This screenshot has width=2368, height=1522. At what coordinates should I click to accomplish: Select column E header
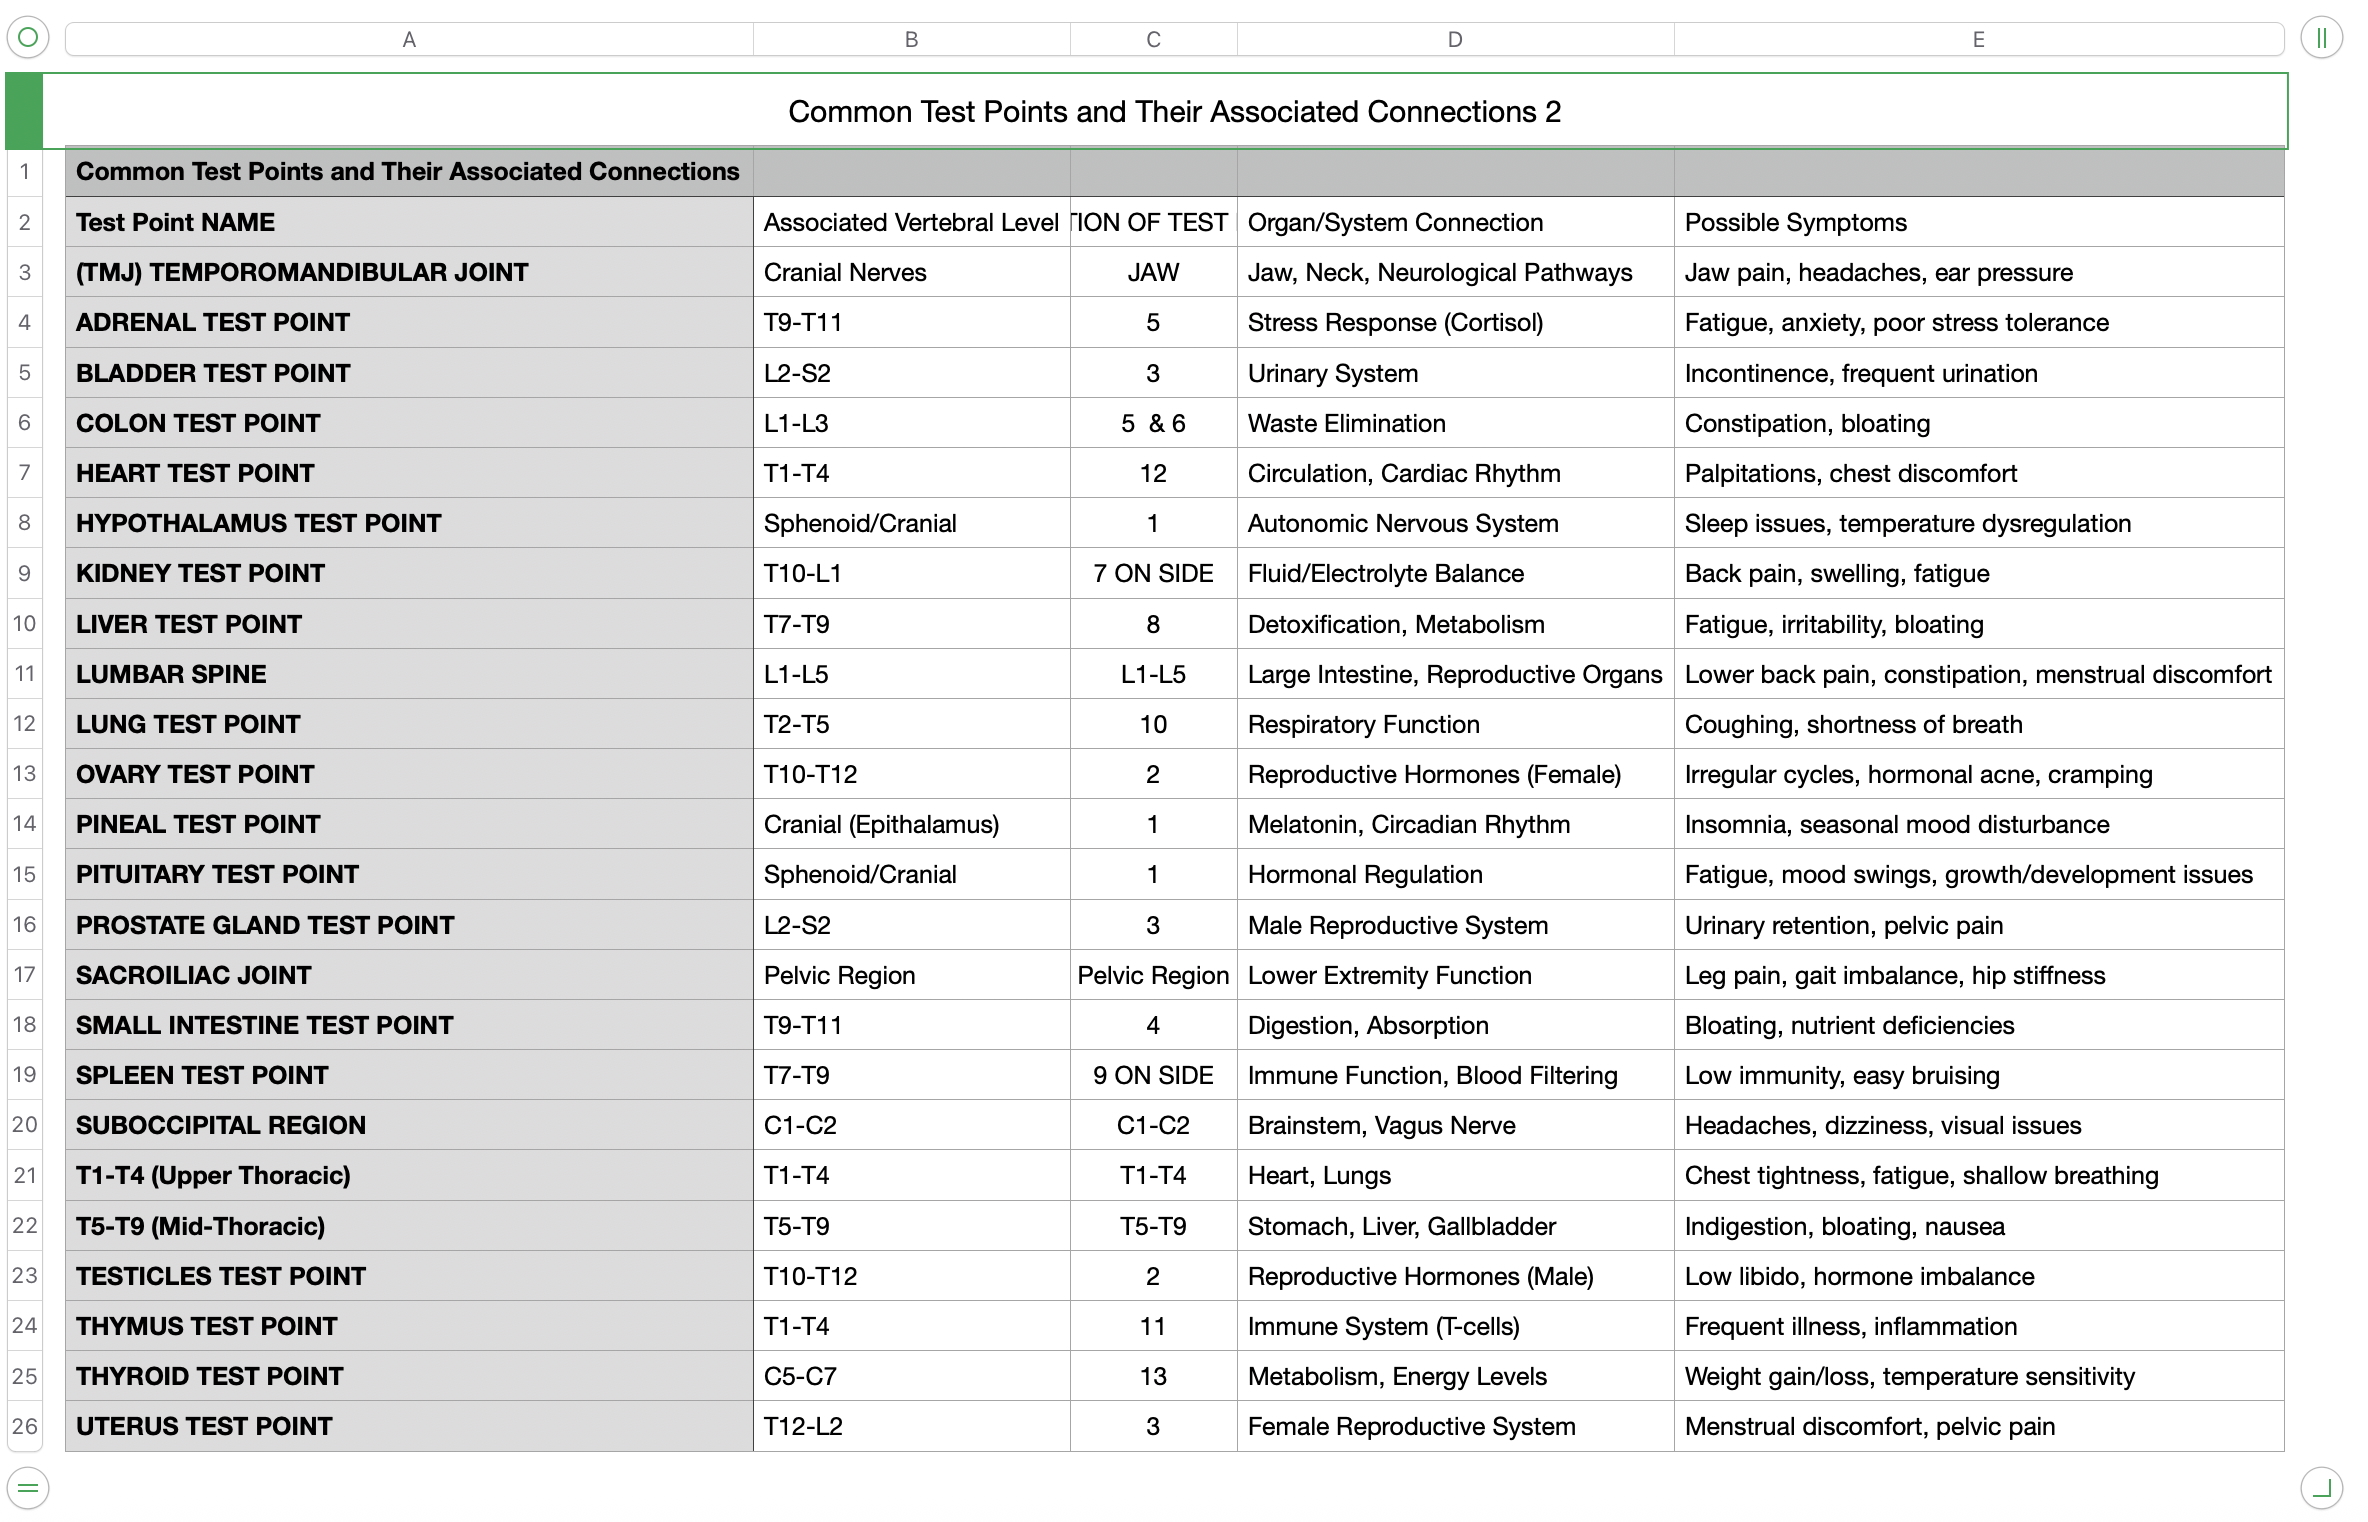1978,39
